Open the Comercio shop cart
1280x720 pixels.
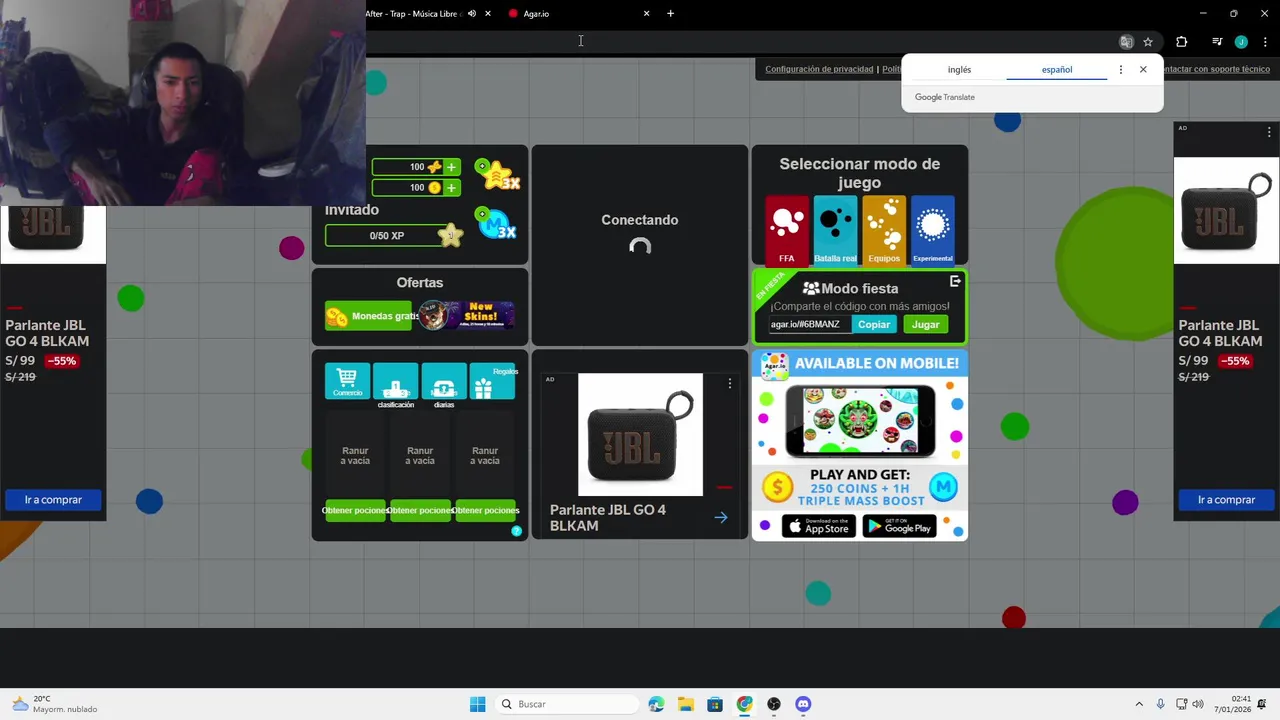click(x=347, y=381)
